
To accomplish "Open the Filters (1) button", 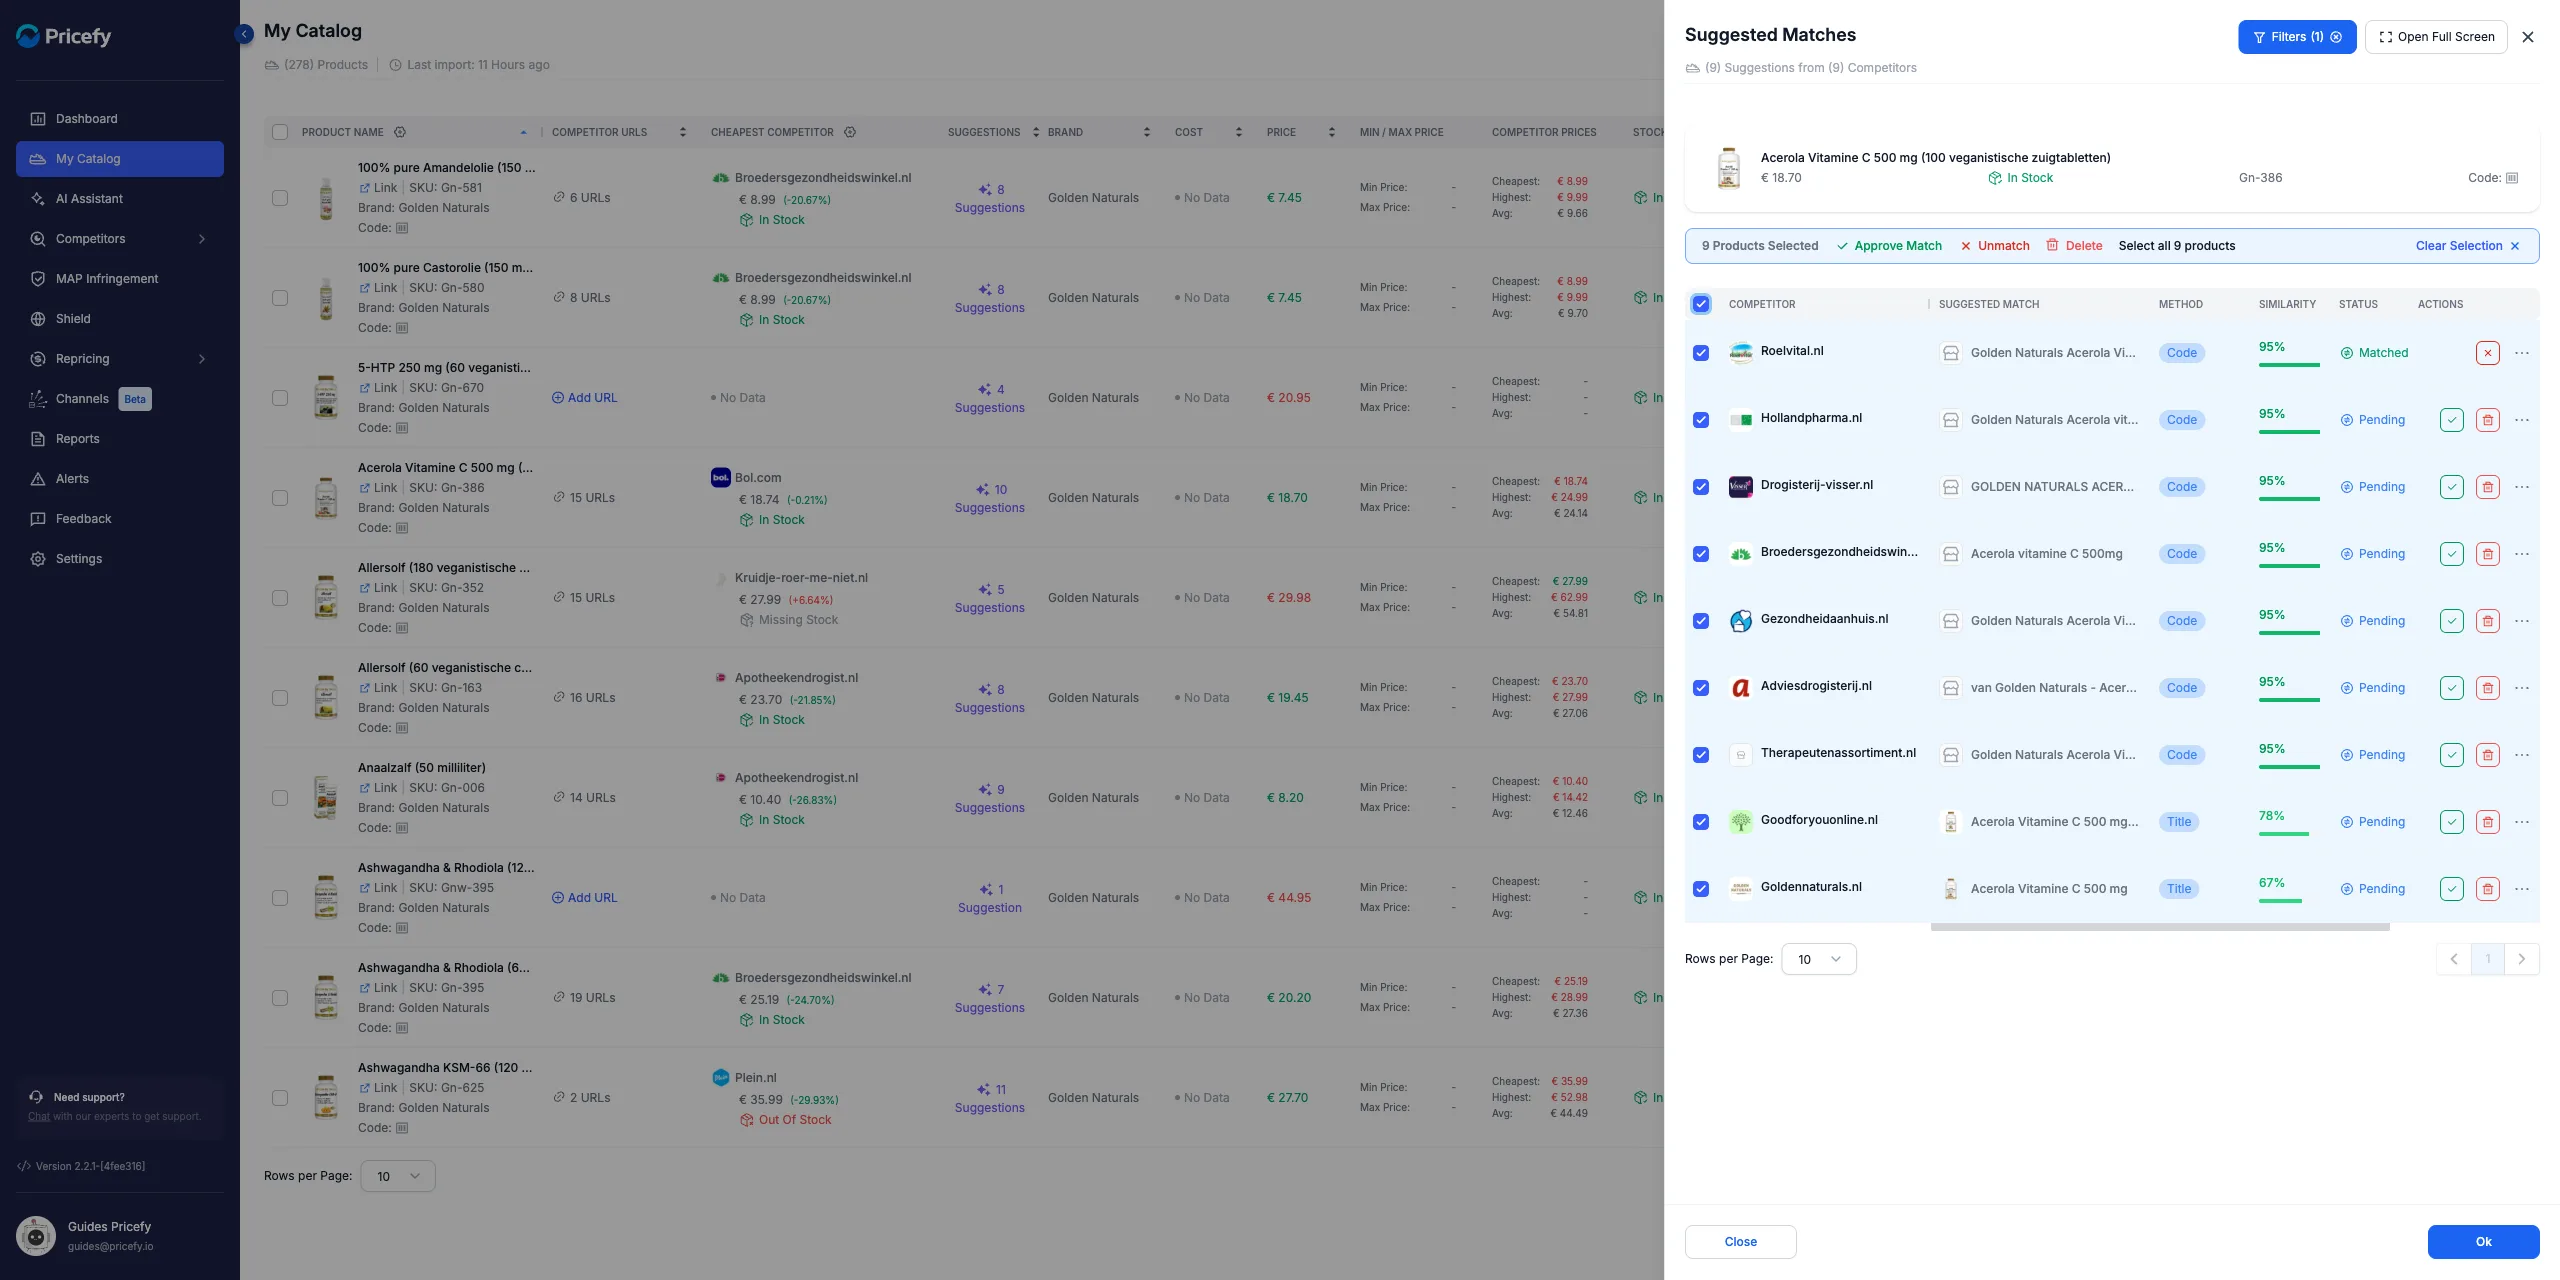I will 2297,37.
